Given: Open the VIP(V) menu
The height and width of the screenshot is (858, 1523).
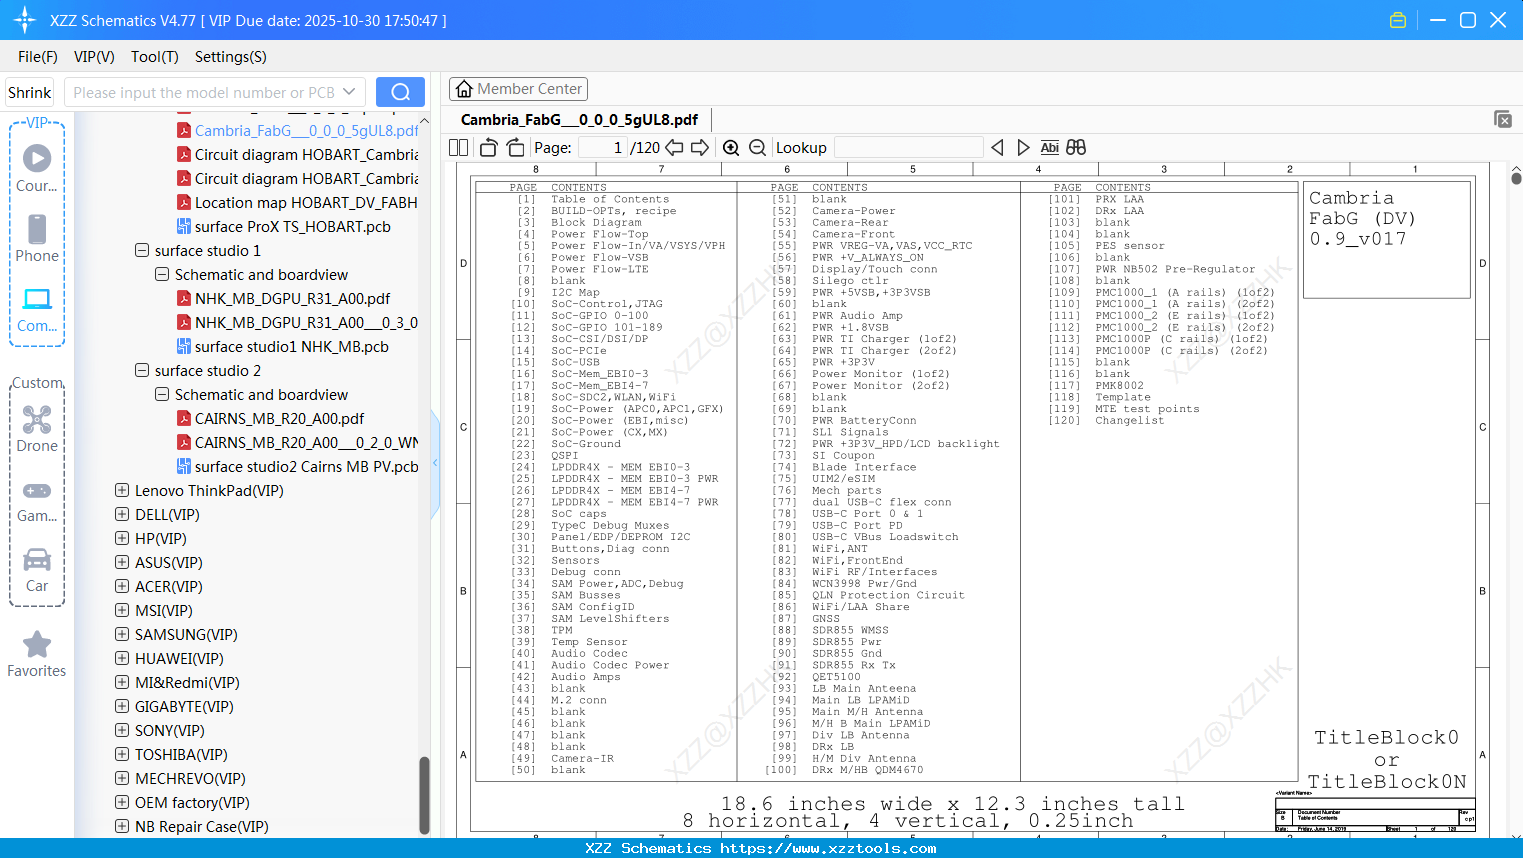Looking at the screenshot, I should pyautogui.click(x=94, y=57).
